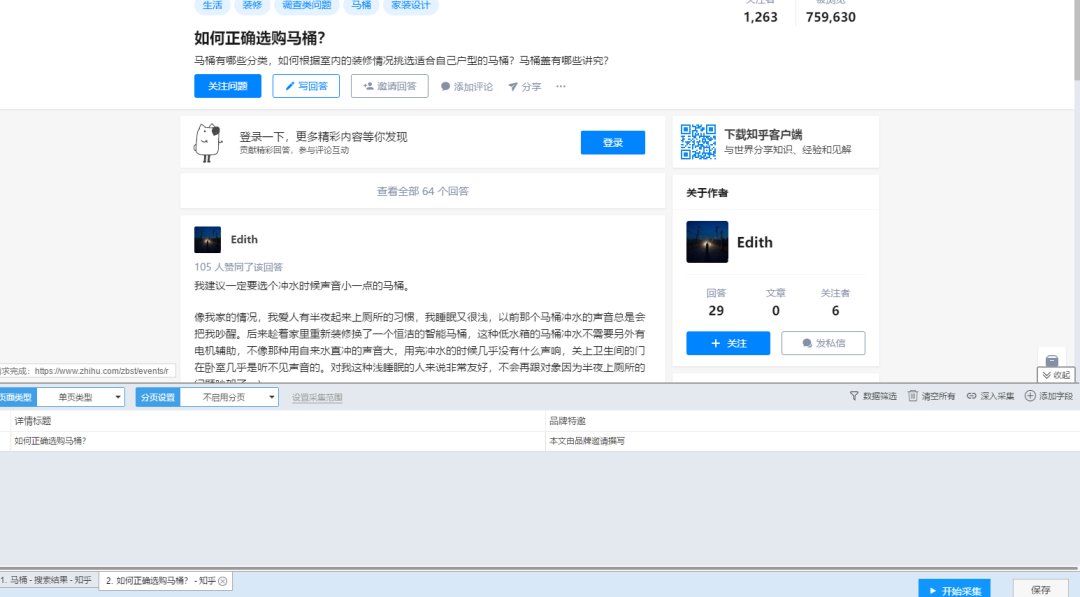The image size is (1080, 597).
Task: Click the 清空所有 trash icon
Action: (x=913, y=396)
